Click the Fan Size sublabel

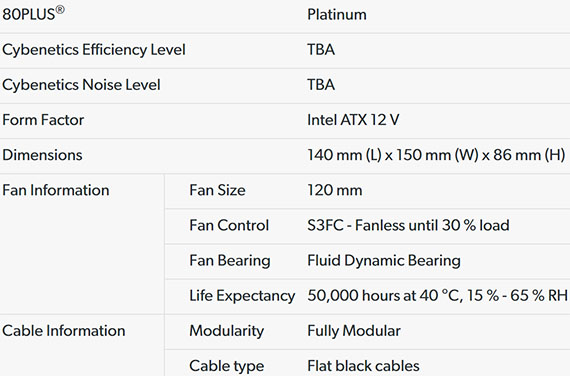click(x=217, y=190)
